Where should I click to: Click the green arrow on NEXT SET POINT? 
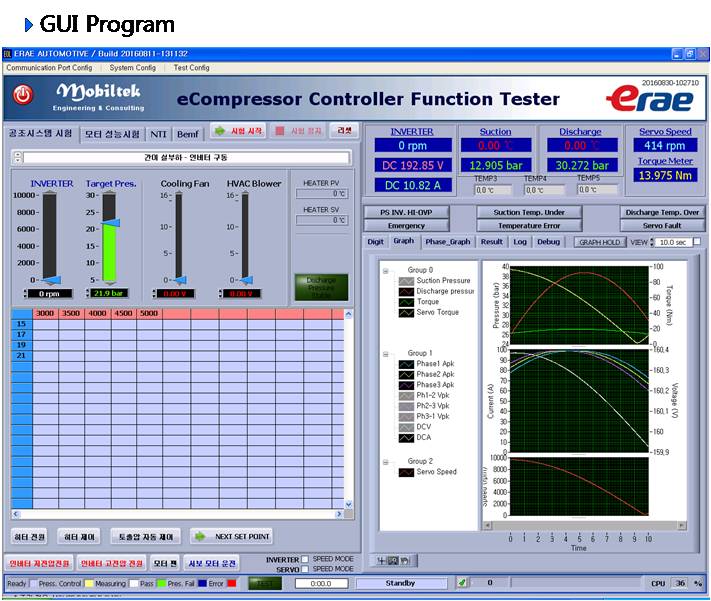(200, 537)
